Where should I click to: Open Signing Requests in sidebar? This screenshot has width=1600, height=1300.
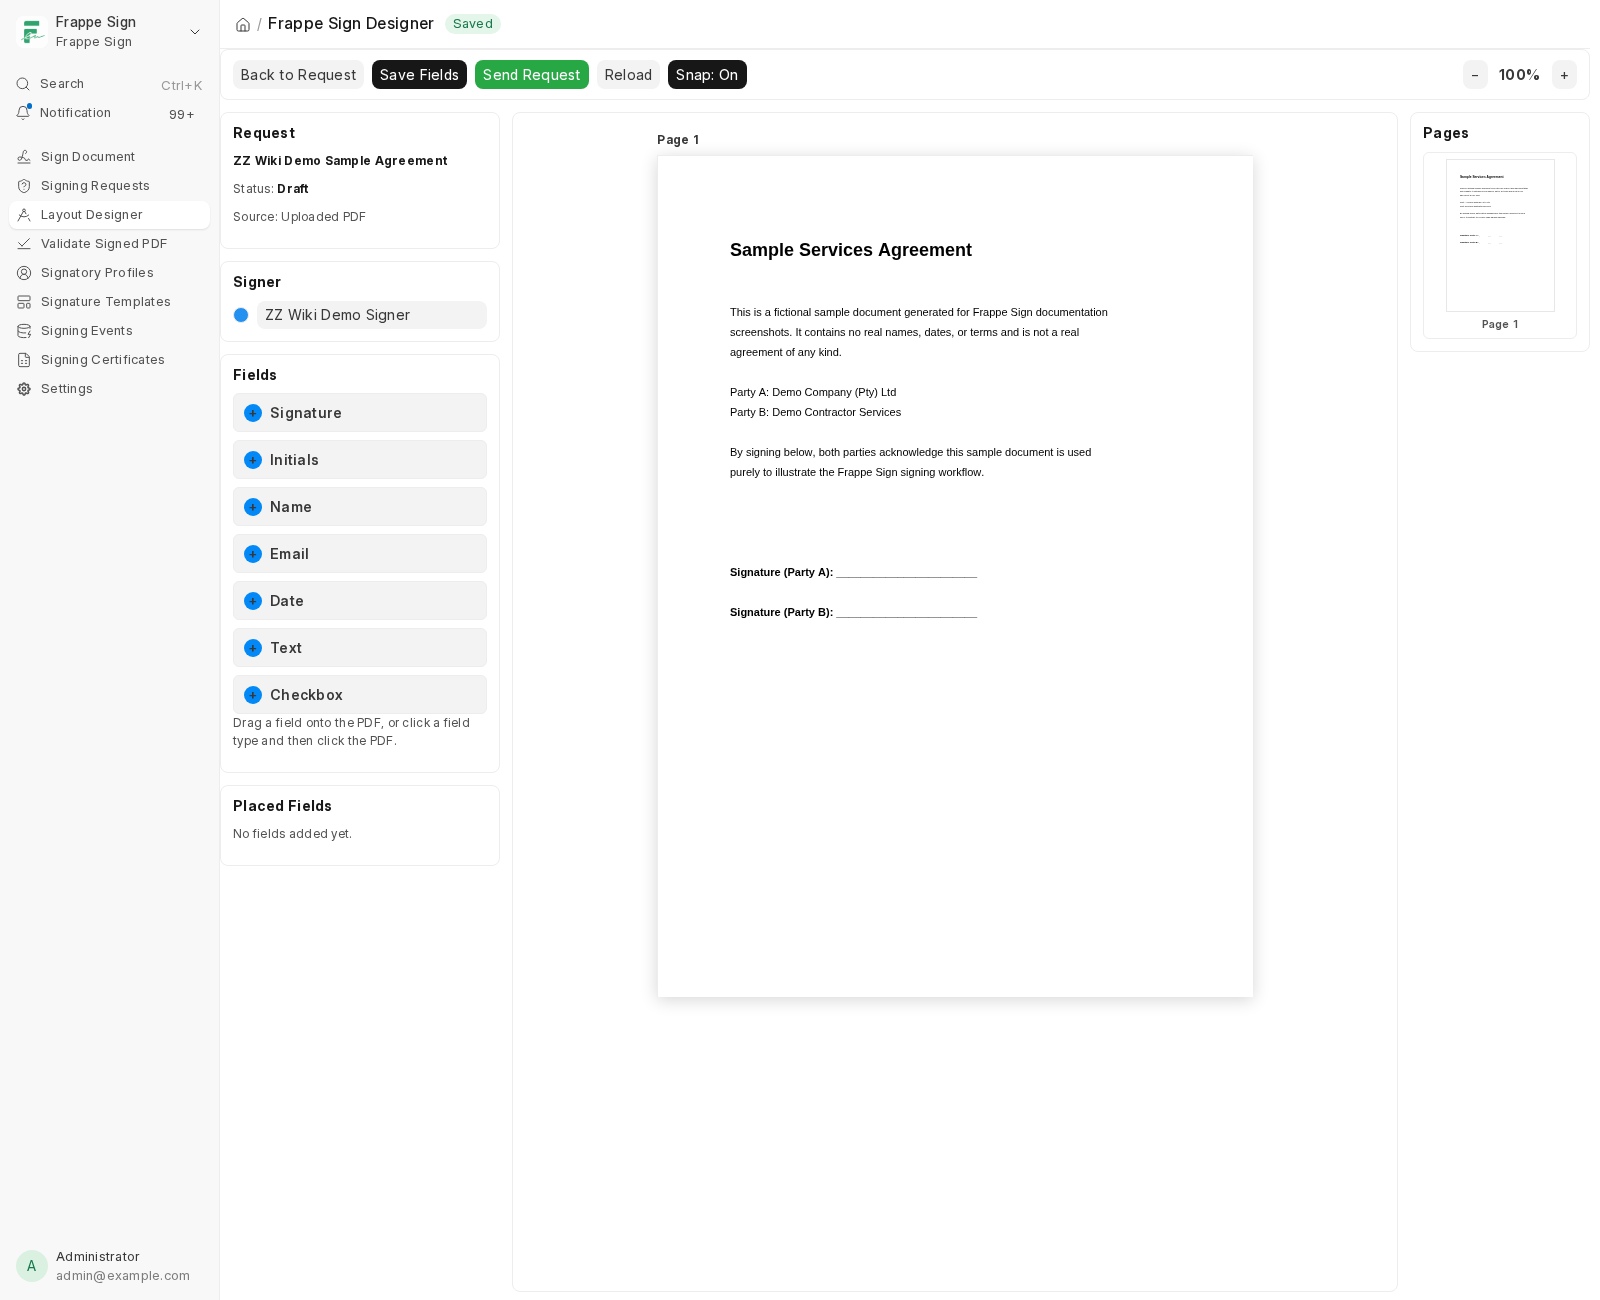(109, 186)
